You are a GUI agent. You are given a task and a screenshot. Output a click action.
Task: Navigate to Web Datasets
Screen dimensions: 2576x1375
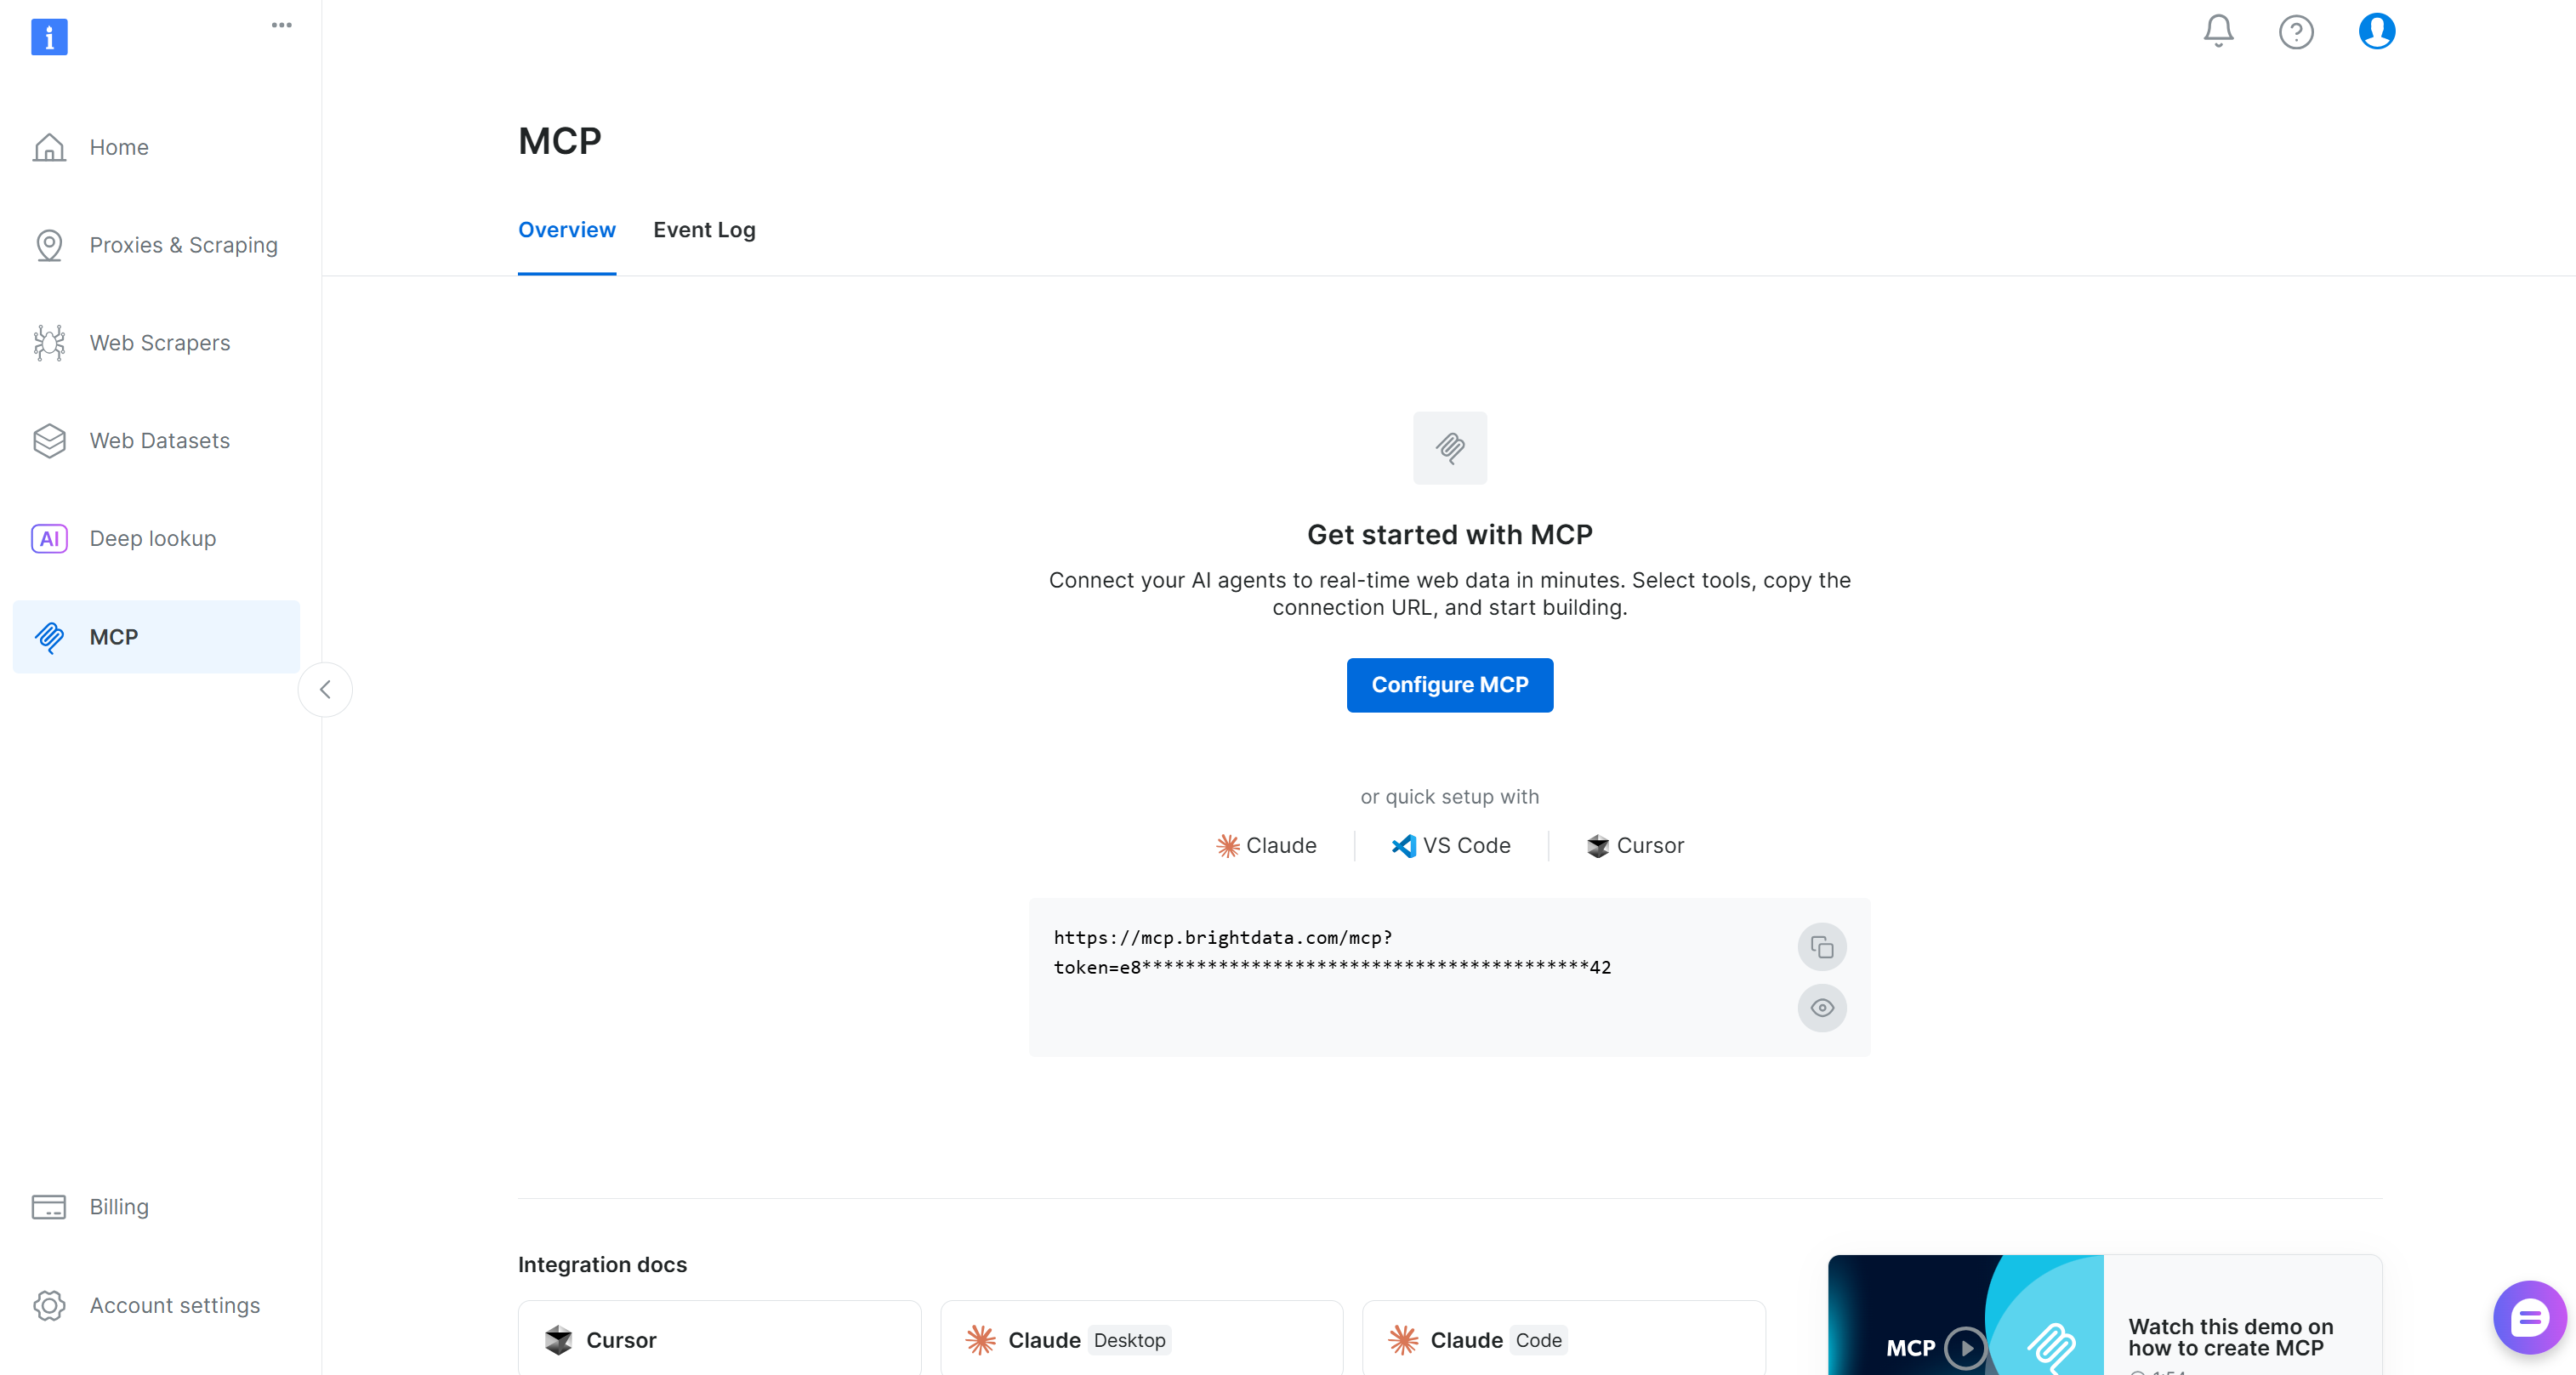pos(159,440)
